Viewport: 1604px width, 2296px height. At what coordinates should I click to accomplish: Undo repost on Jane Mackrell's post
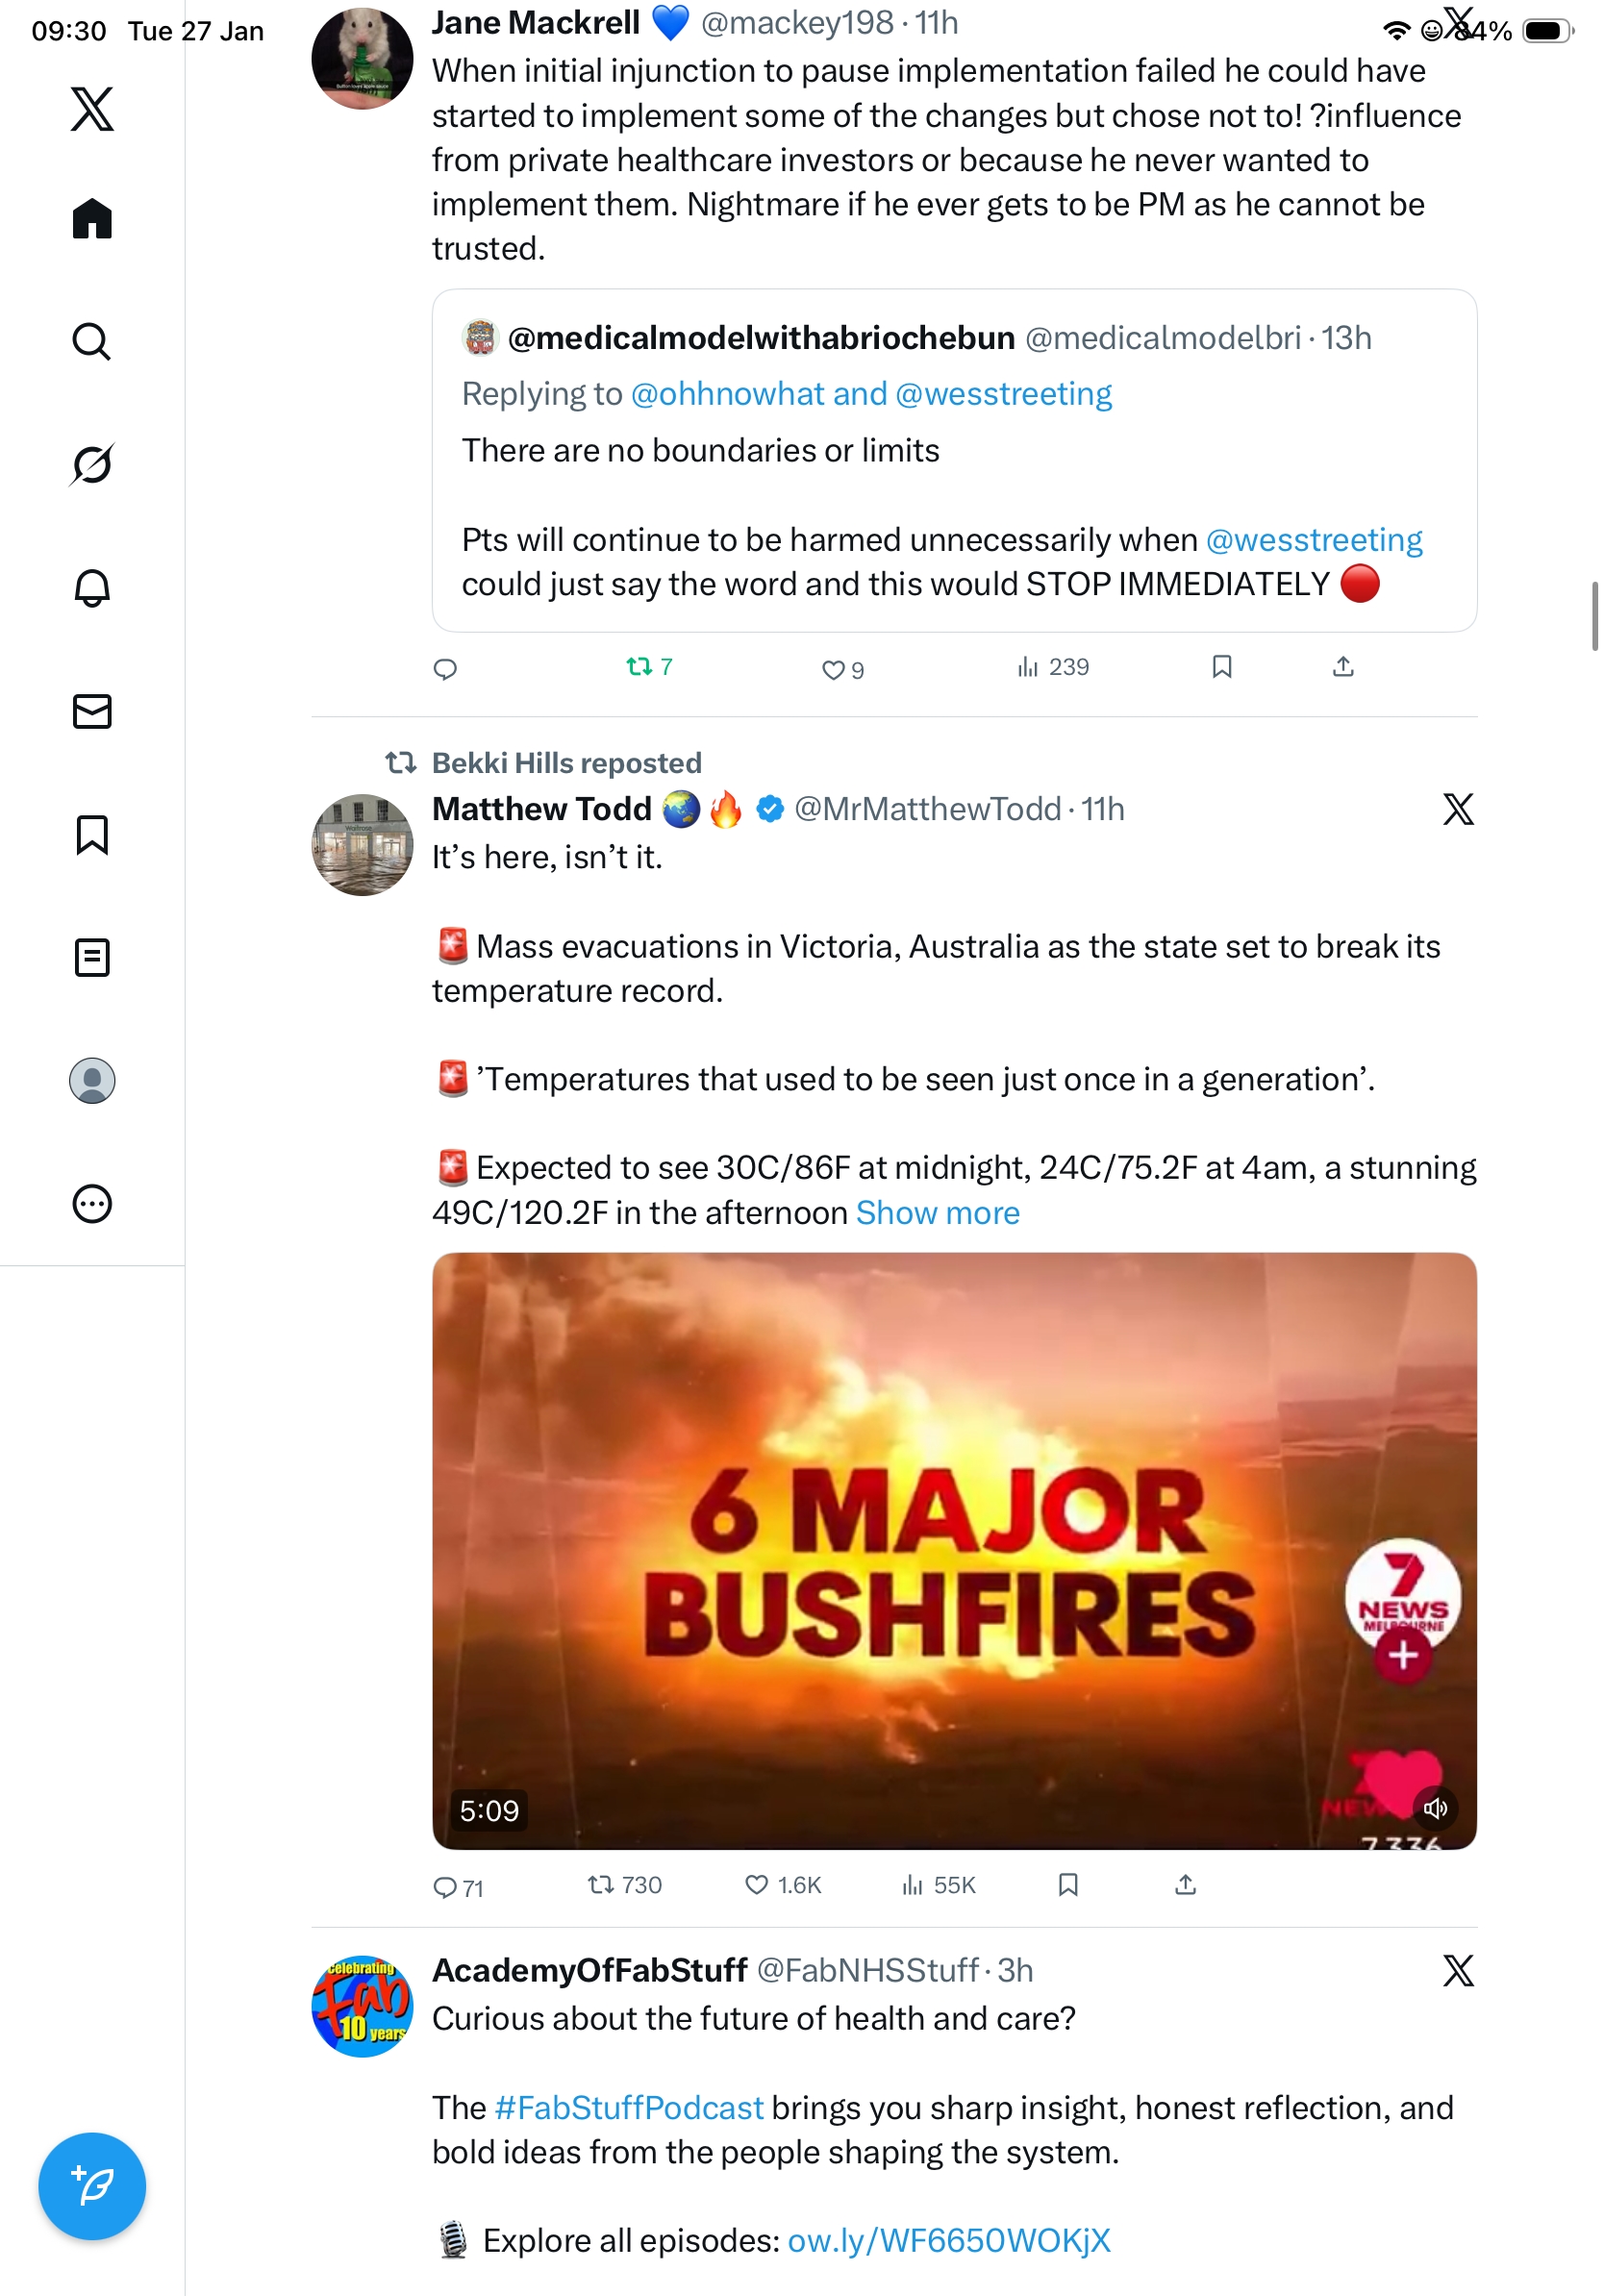coord(648,667)
